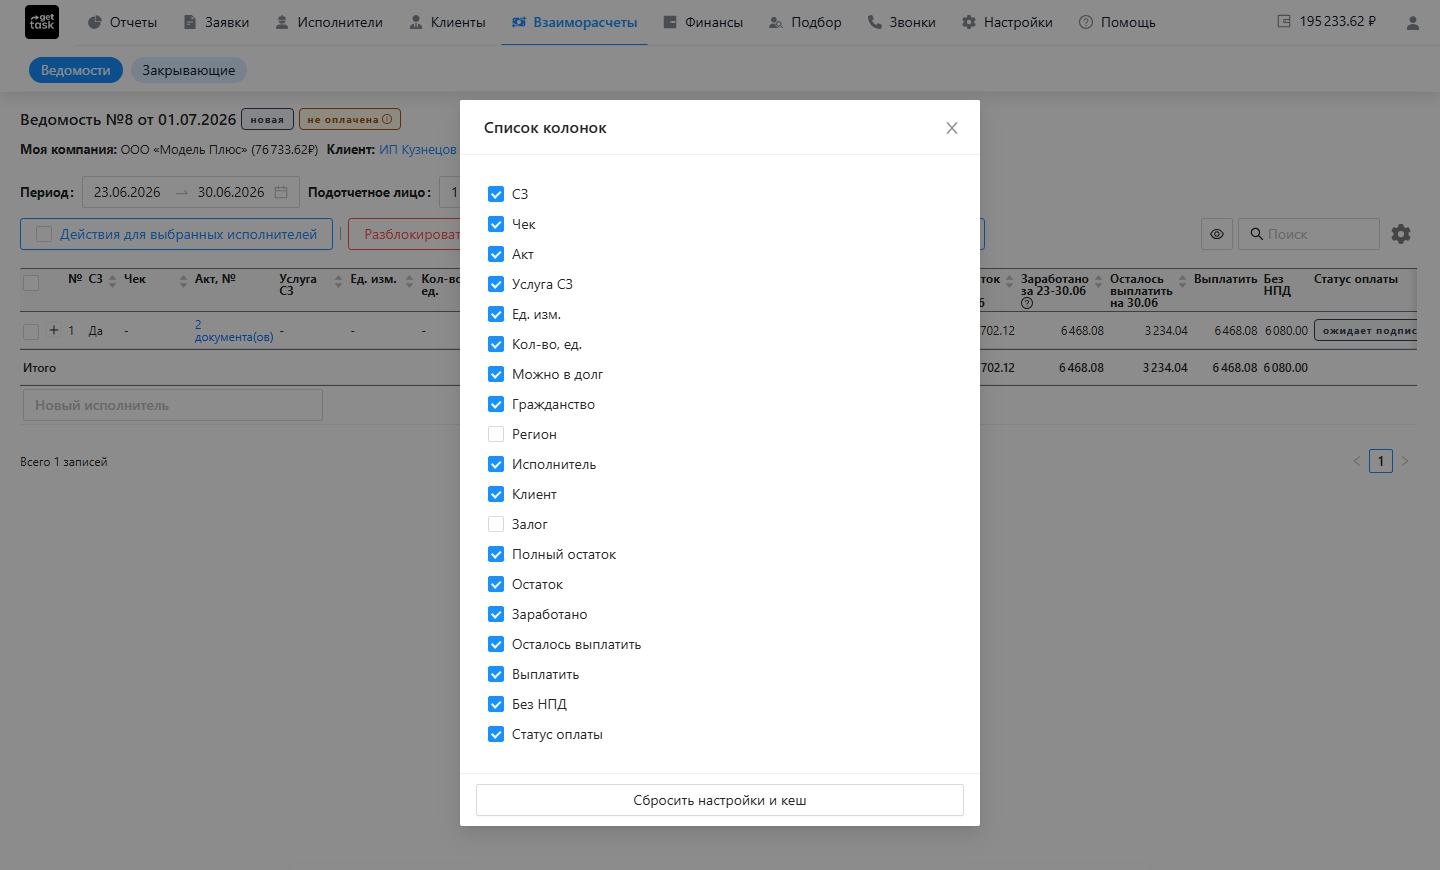Open the Клиенты section

click(x=447, y=22)
